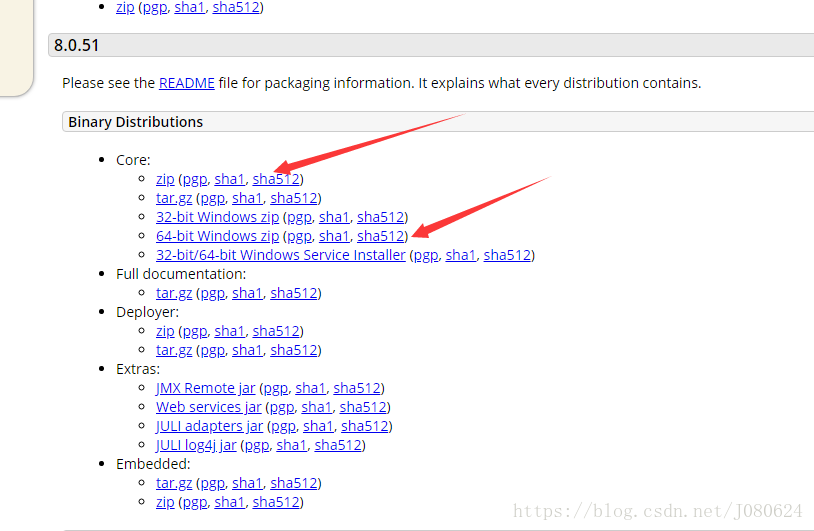The height and width of the screenshot is (531, 814).
Task: Download the Web services jar
Action: (209, 407)
